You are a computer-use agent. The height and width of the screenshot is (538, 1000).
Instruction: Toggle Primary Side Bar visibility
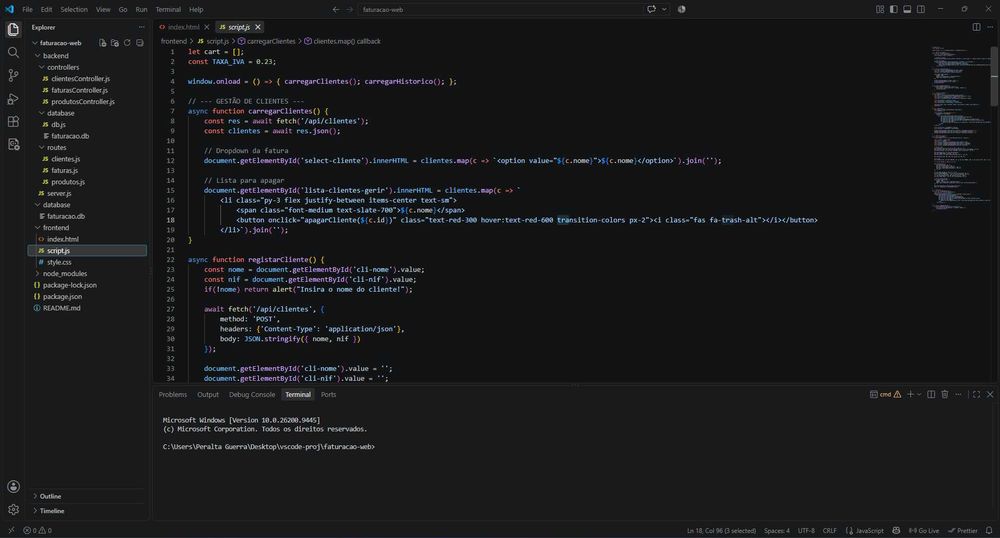(x=893, y=10)
